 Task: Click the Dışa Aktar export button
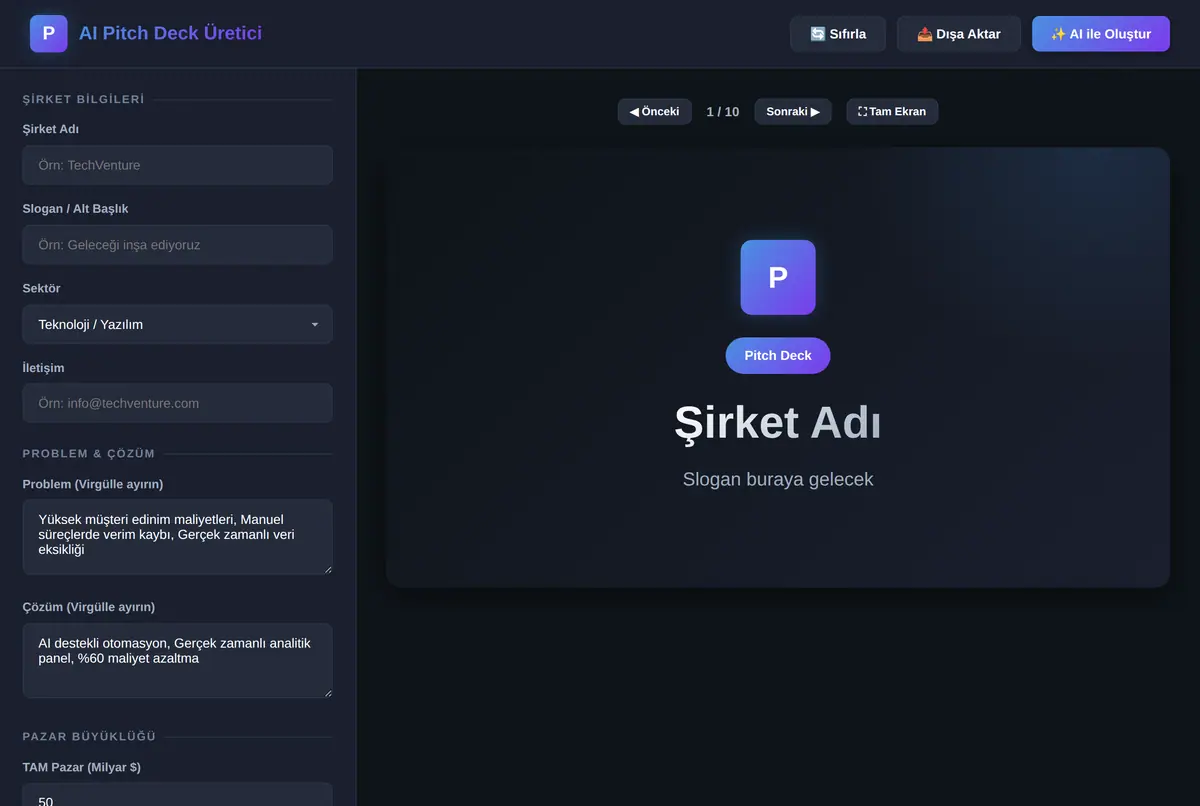coord(959,33)
